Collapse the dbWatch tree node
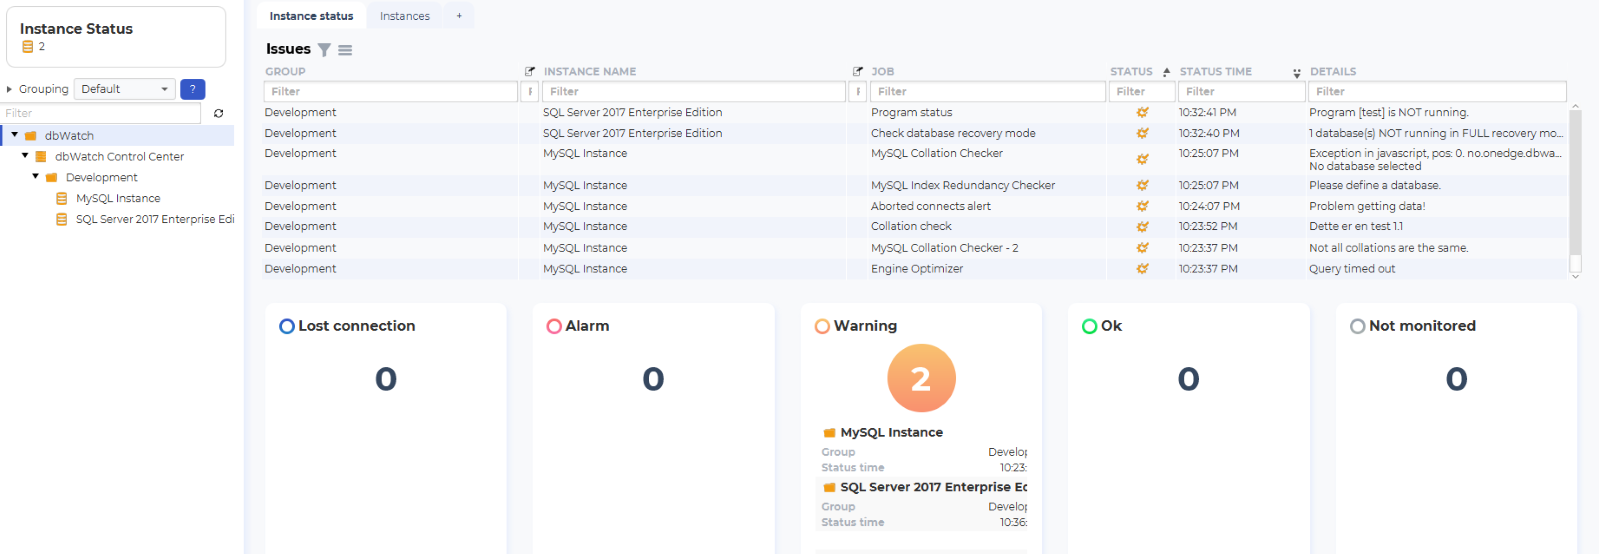 (15, 135)
